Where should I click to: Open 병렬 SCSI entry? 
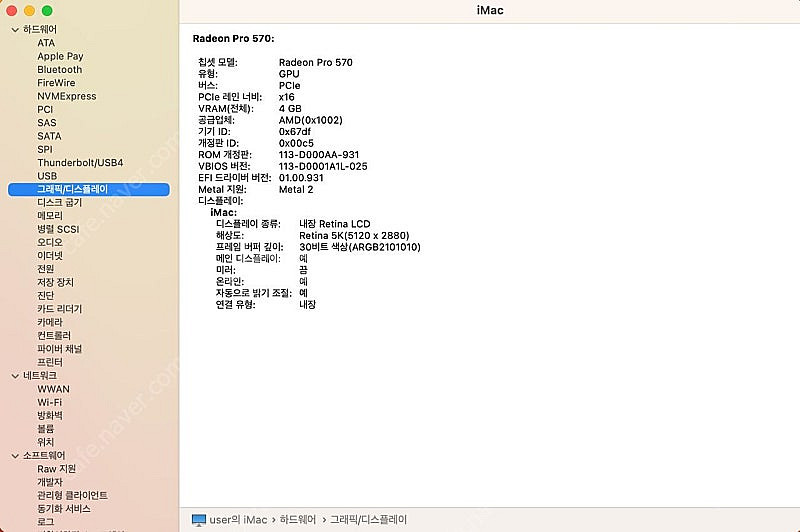coord(58,229)
